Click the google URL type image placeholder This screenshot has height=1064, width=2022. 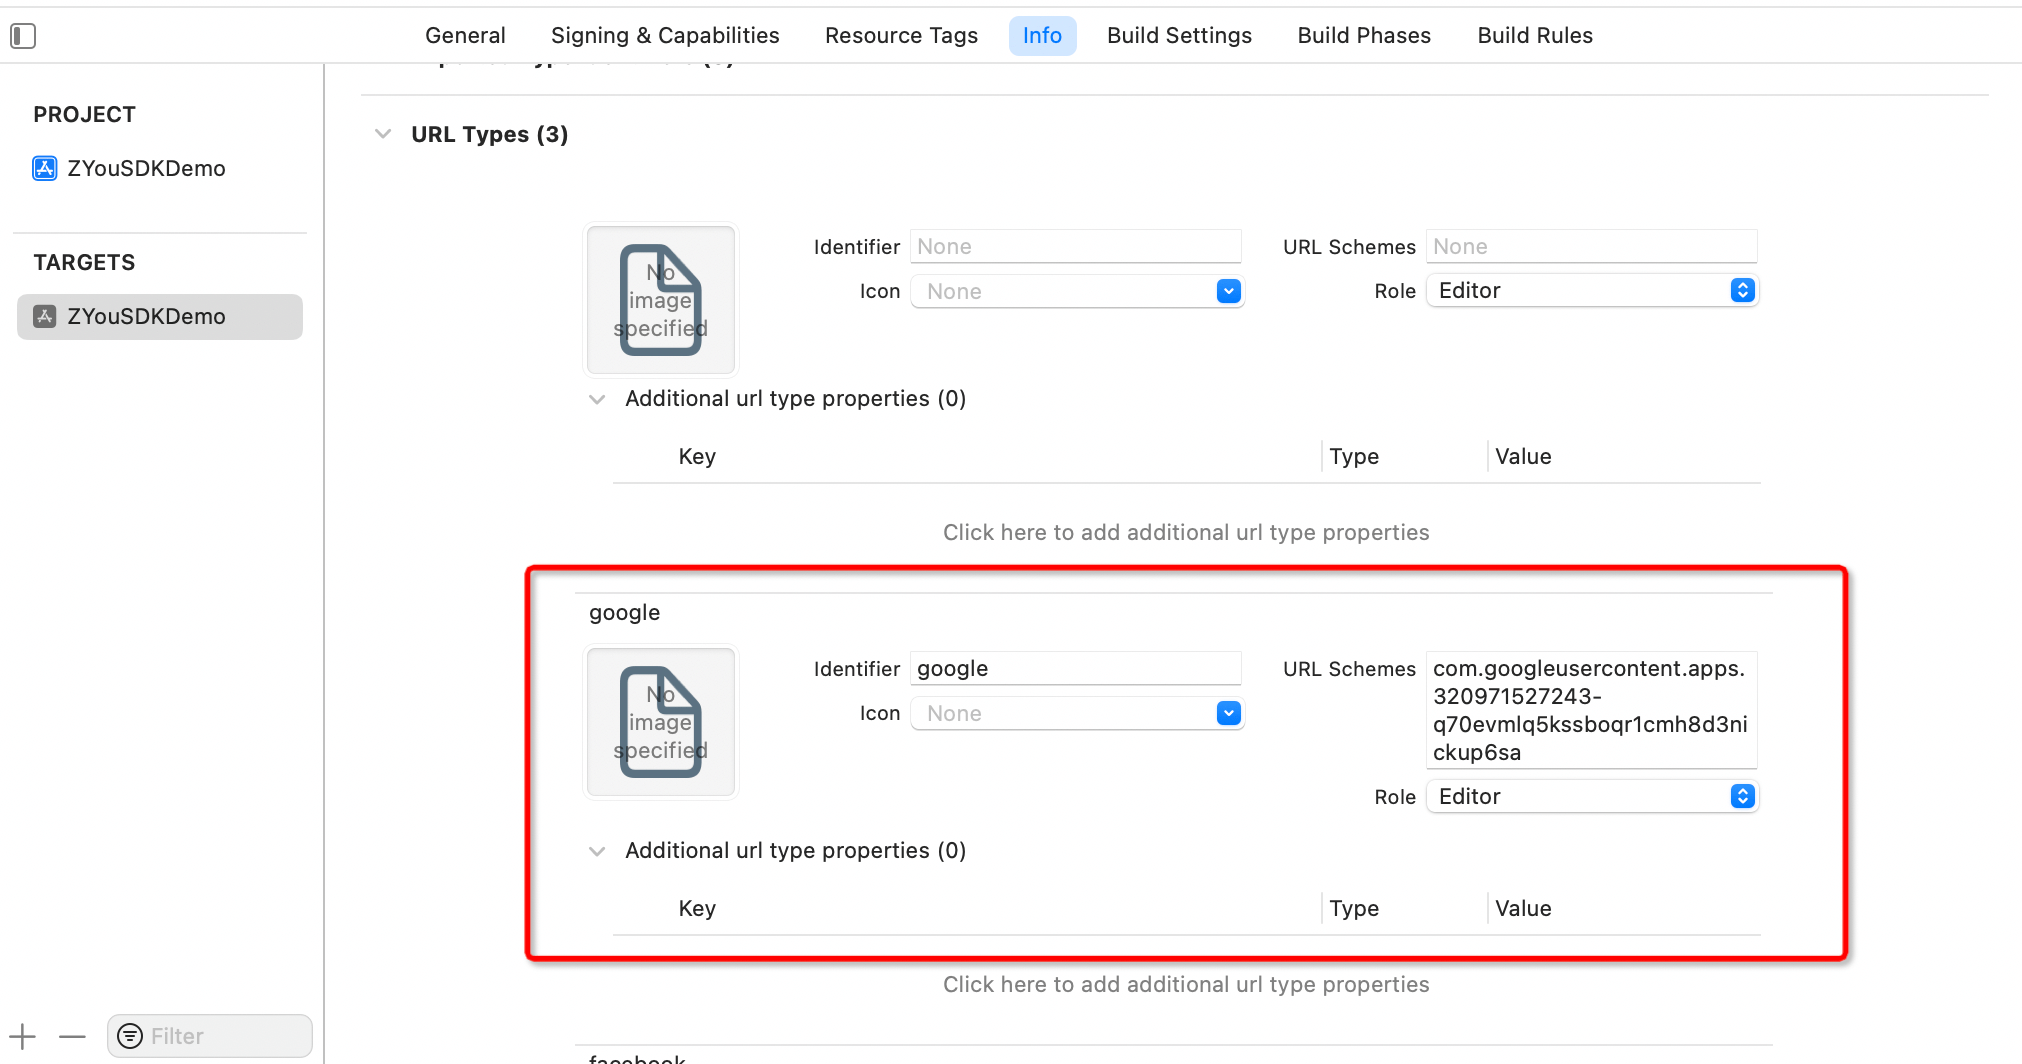tap(660, 721)
